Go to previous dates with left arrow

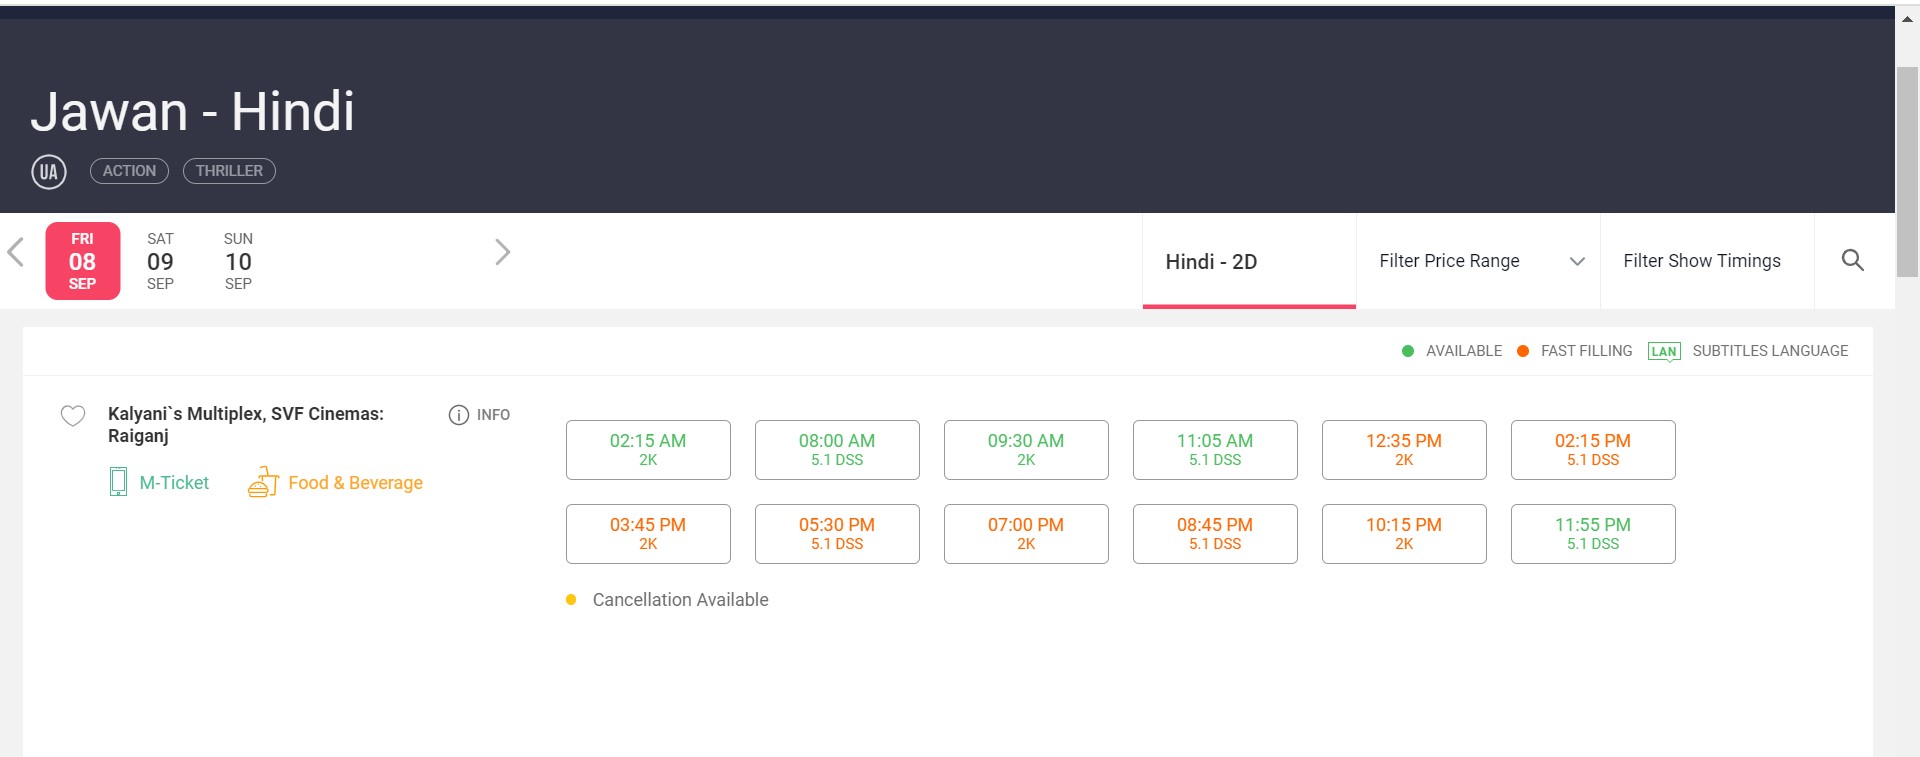tap(16, 252)
